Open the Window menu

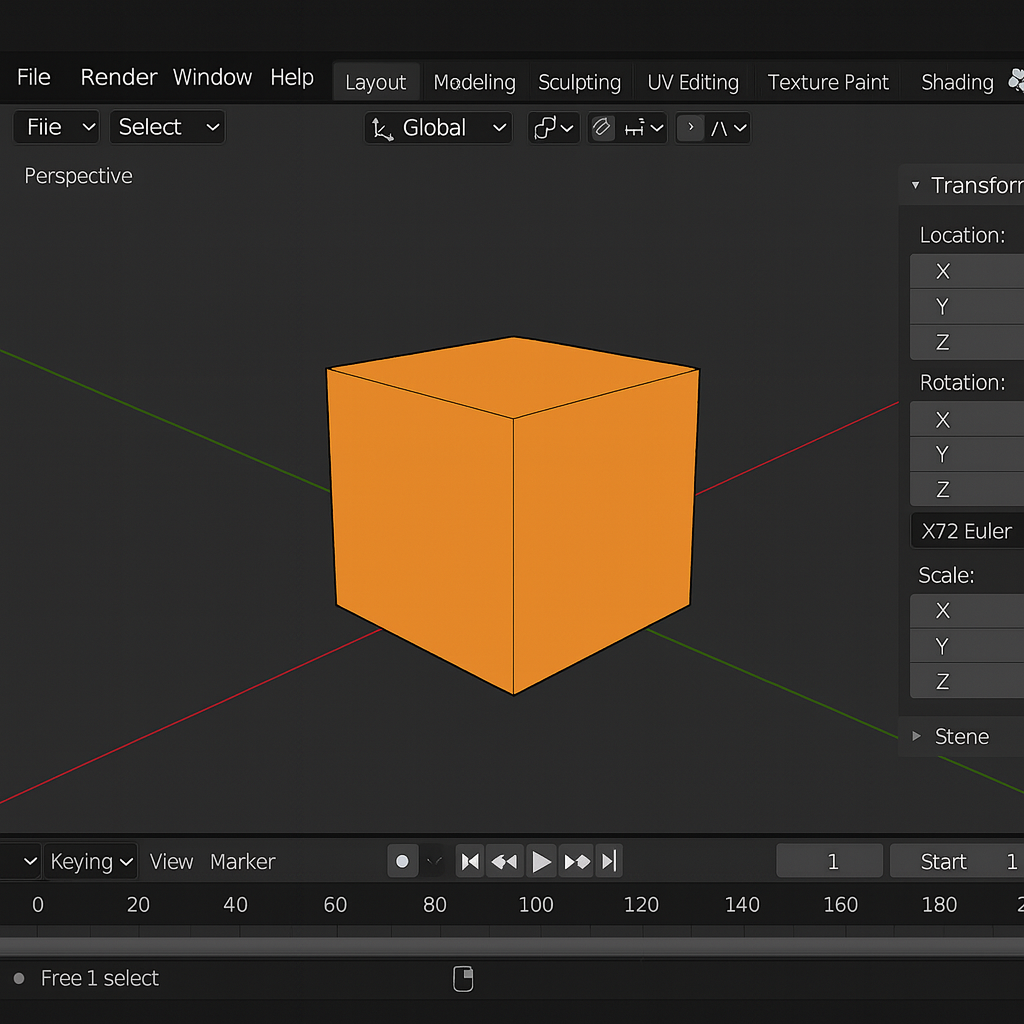click(x=212, y=77)
